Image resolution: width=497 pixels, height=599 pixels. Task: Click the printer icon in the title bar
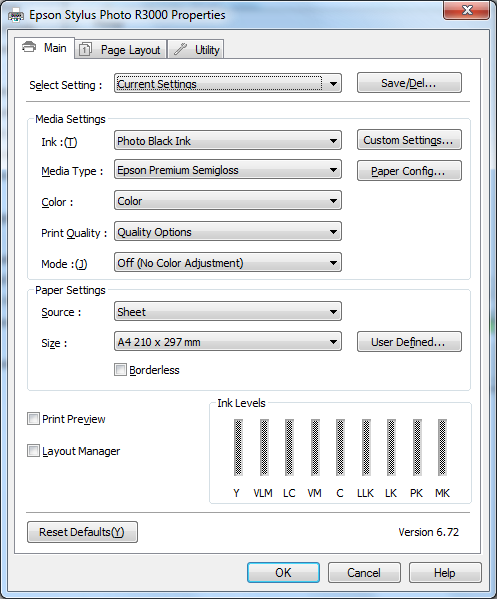coord(16,16)
